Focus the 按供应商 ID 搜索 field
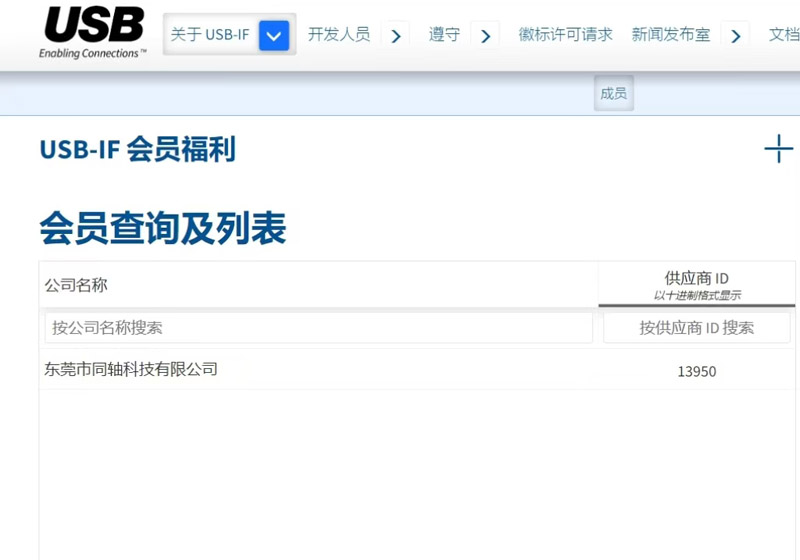This screenshot has height=560, width=800. click(696, 327)
